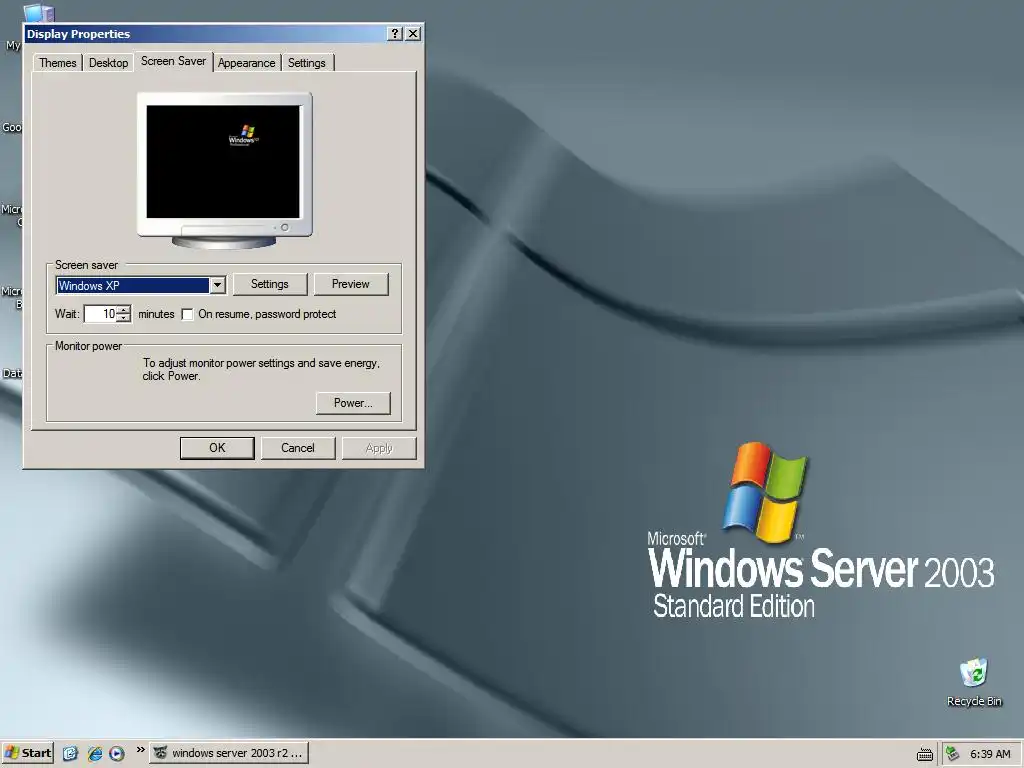
Task: Click the screen saver Settings button
Action: click(x=270, y=284)
